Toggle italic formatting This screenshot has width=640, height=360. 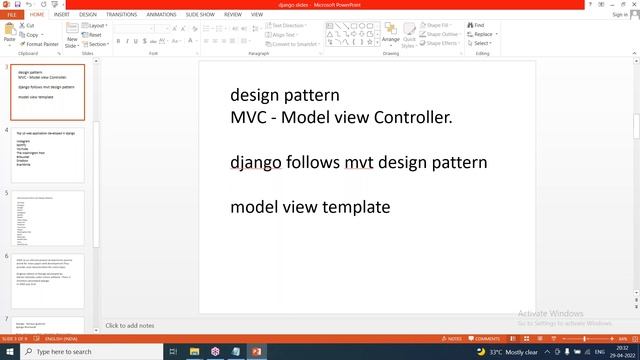point(127,41)
